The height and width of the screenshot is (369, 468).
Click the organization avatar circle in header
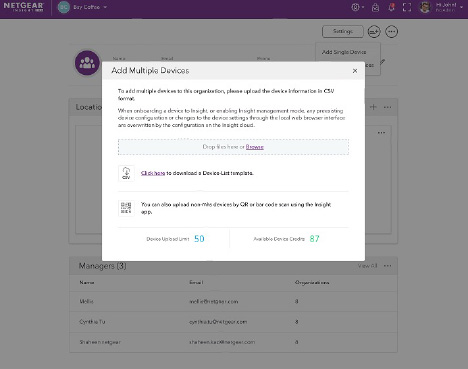tap(64, 7)
